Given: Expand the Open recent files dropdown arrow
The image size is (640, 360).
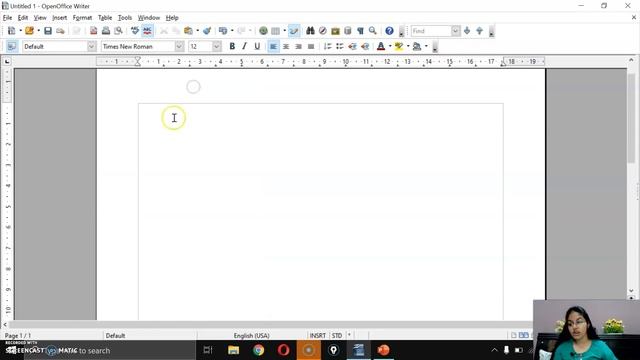Looking at the screenshot, I should coord(38,31).
